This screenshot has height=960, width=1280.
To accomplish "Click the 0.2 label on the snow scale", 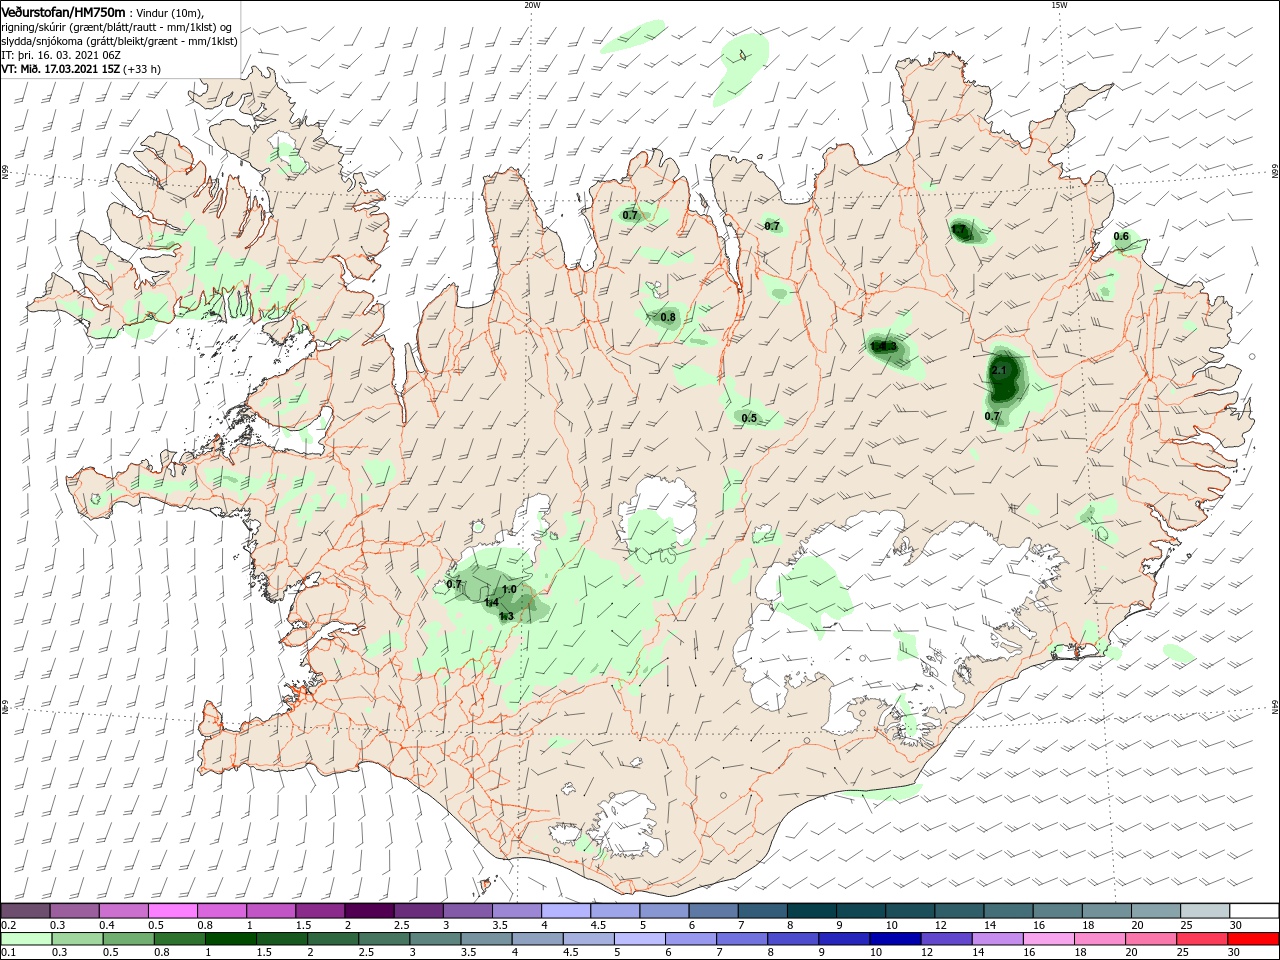I will (9, 925).
